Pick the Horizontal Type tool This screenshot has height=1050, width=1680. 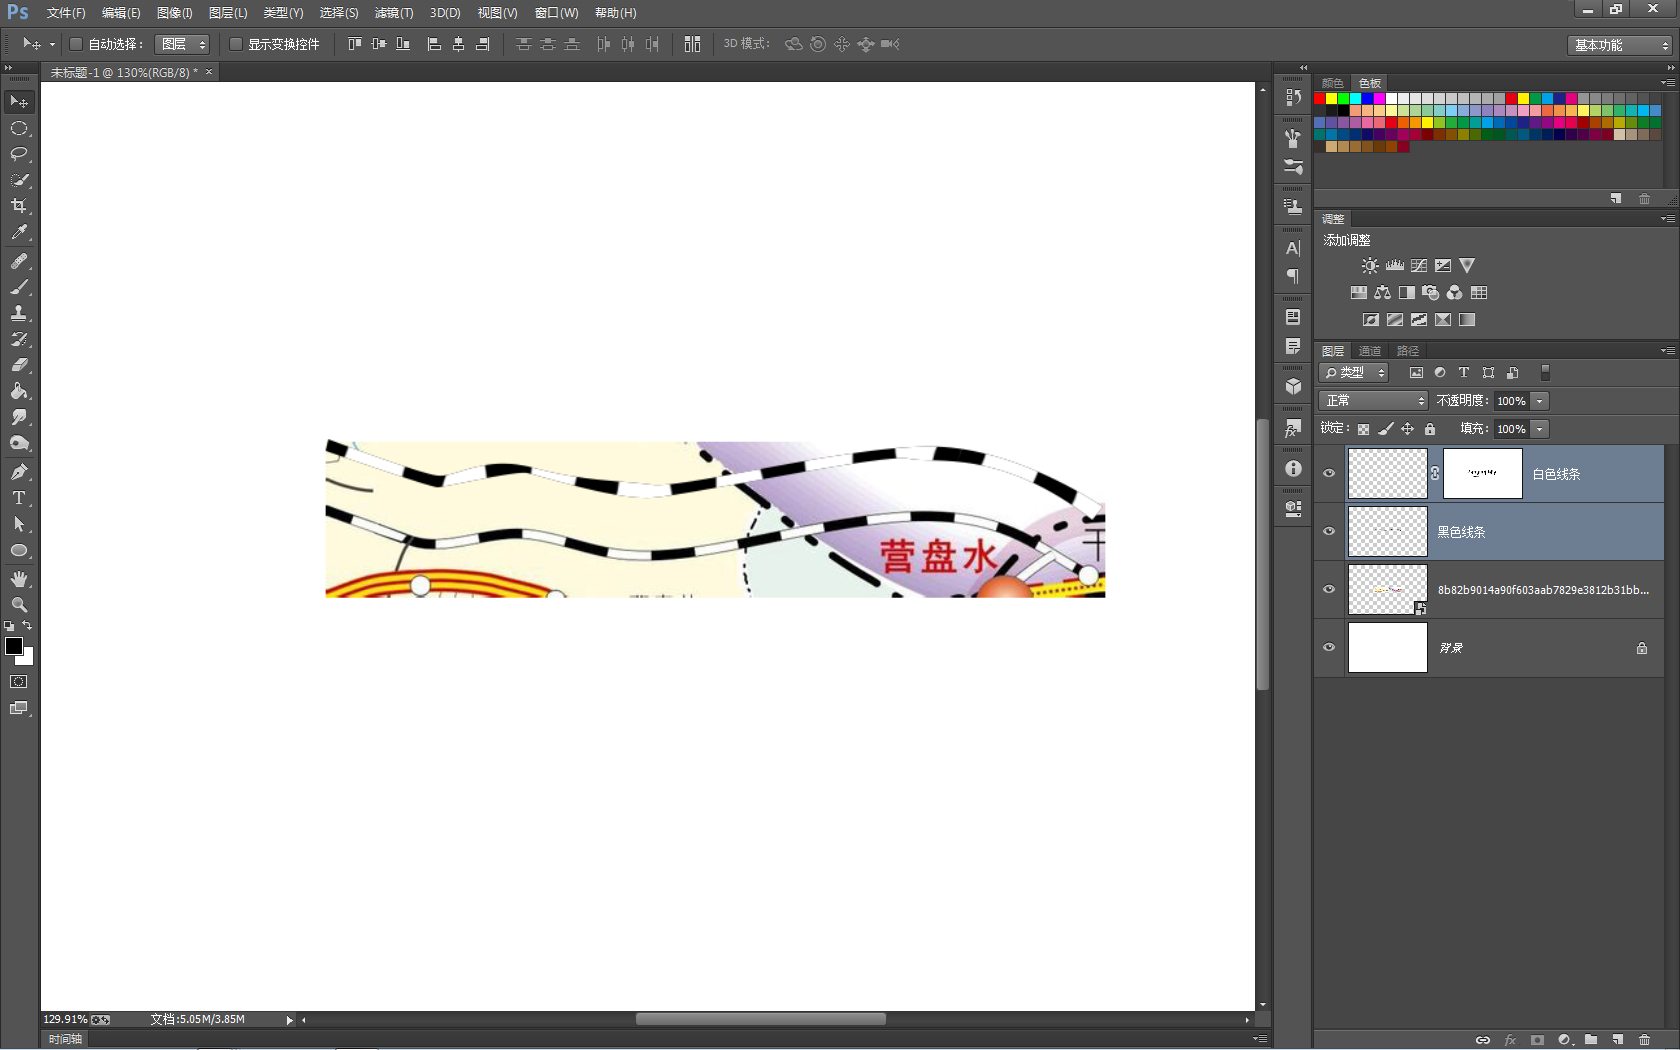tap(19, 498)
